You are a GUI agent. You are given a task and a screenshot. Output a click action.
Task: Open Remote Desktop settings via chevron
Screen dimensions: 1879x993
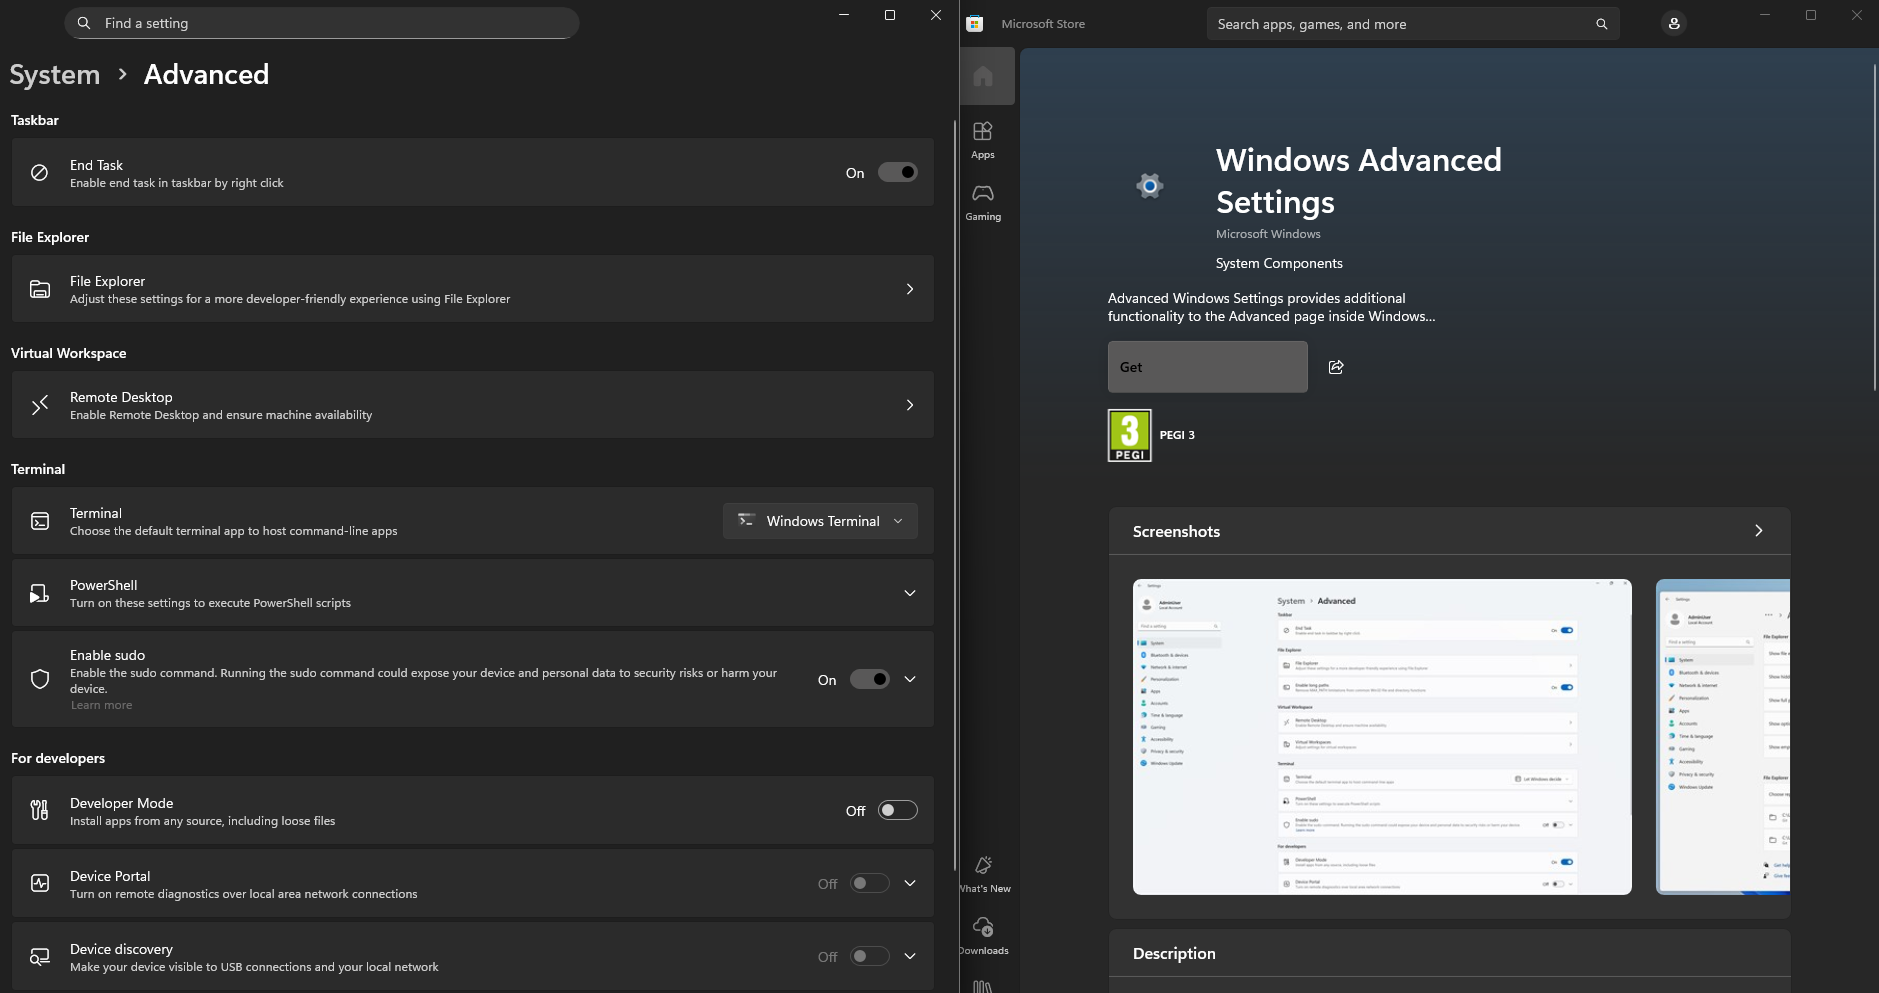pos(910,405)
